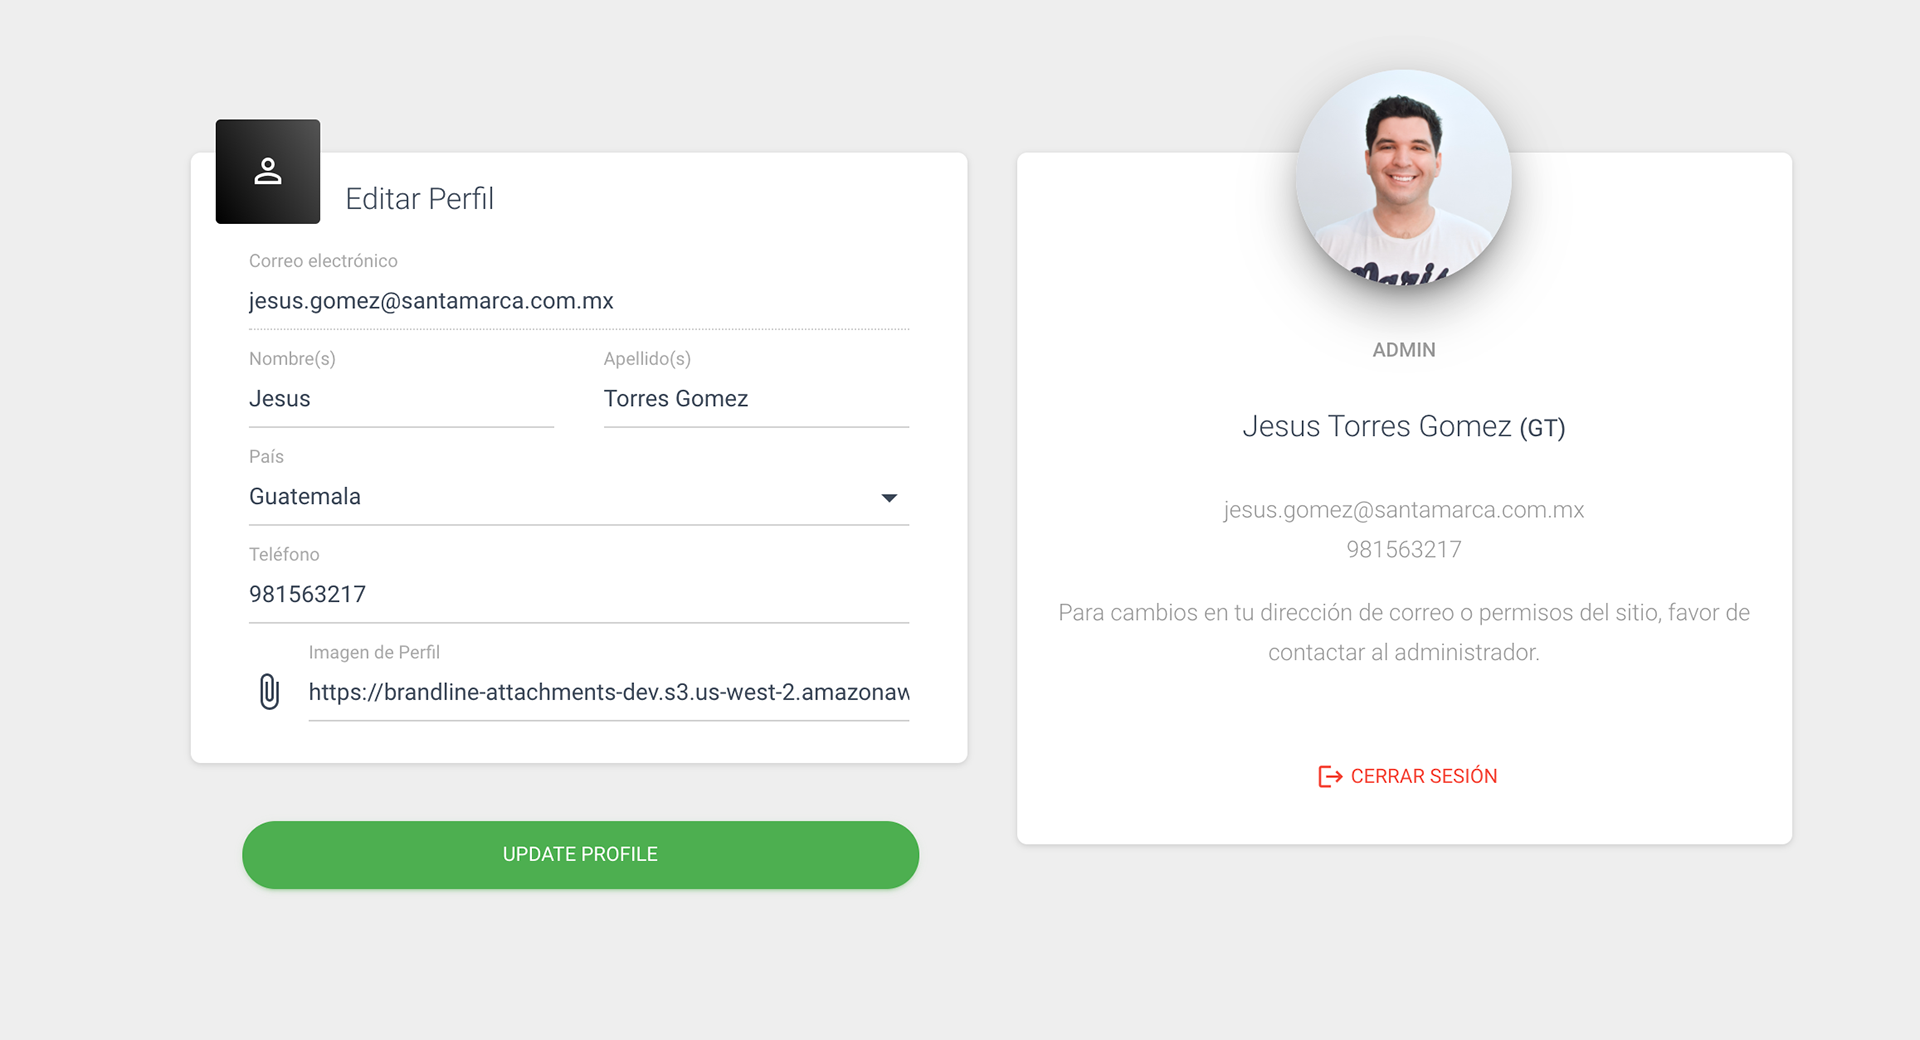Image resolution: width=1920 pixels, height=1040 pixels.
Task: Click the person icon in the dark square
Action: coord(268,171)
